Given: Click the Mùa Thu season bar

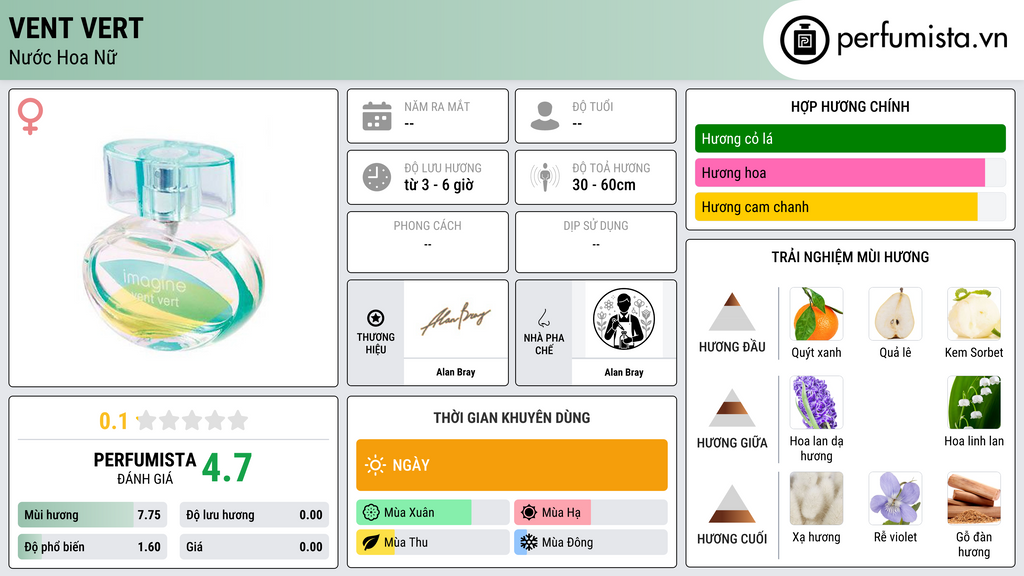Looking at the screenshot, I should click(432, 543).
